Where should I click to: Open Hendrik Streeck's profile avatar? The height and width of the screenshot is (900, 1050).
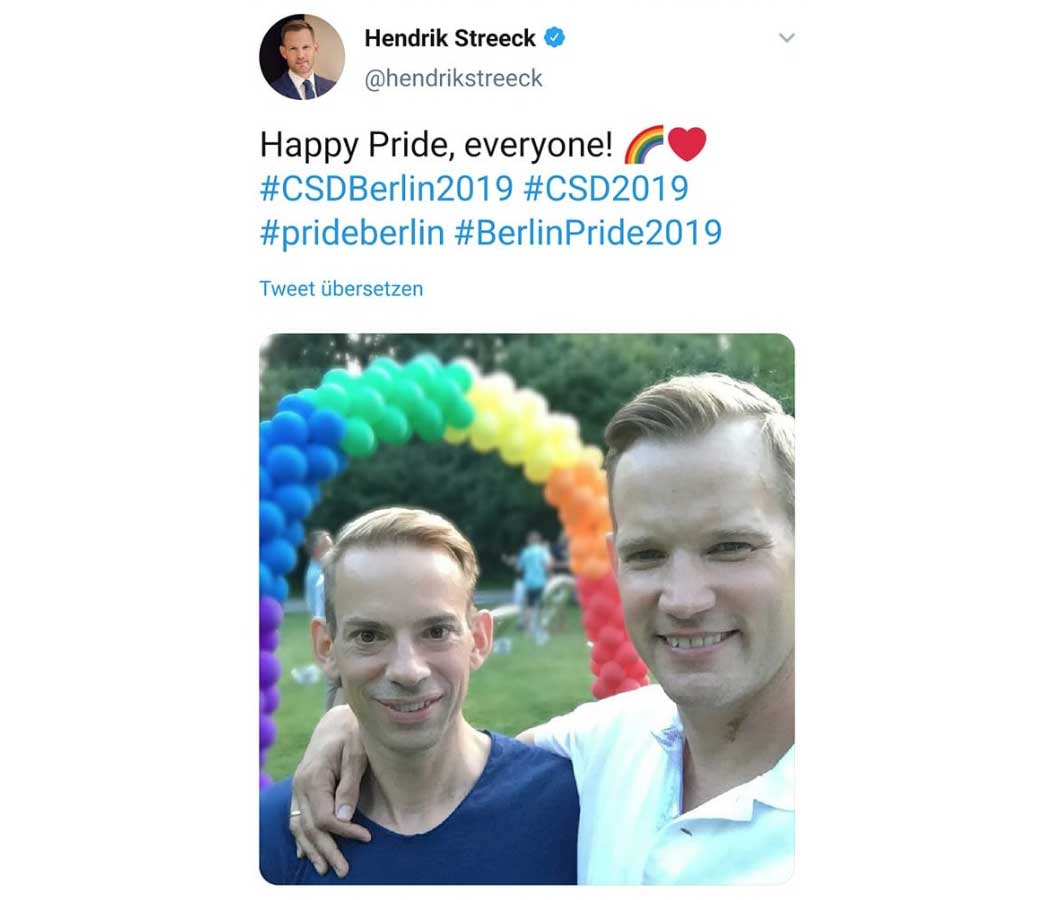click(302, 58)
